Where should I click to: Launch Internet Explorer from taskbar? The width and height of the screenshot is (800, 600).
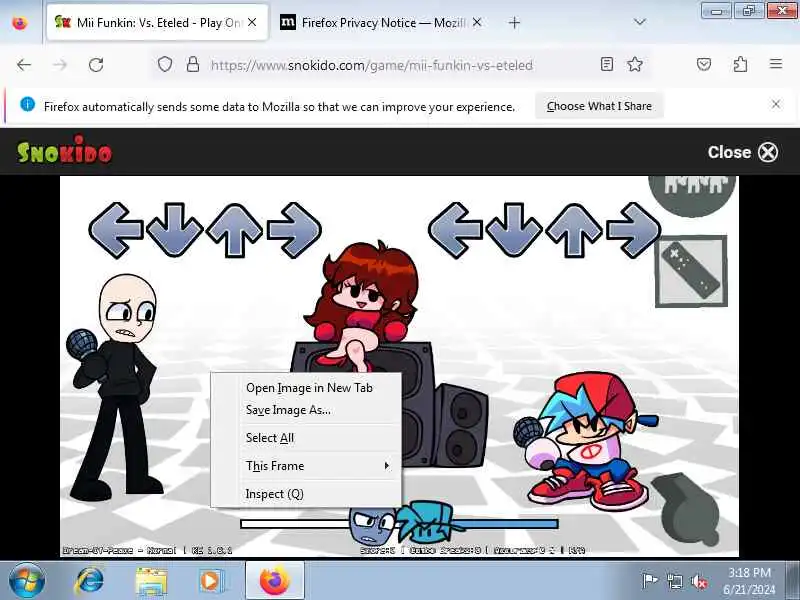click(x=90, y=581)
